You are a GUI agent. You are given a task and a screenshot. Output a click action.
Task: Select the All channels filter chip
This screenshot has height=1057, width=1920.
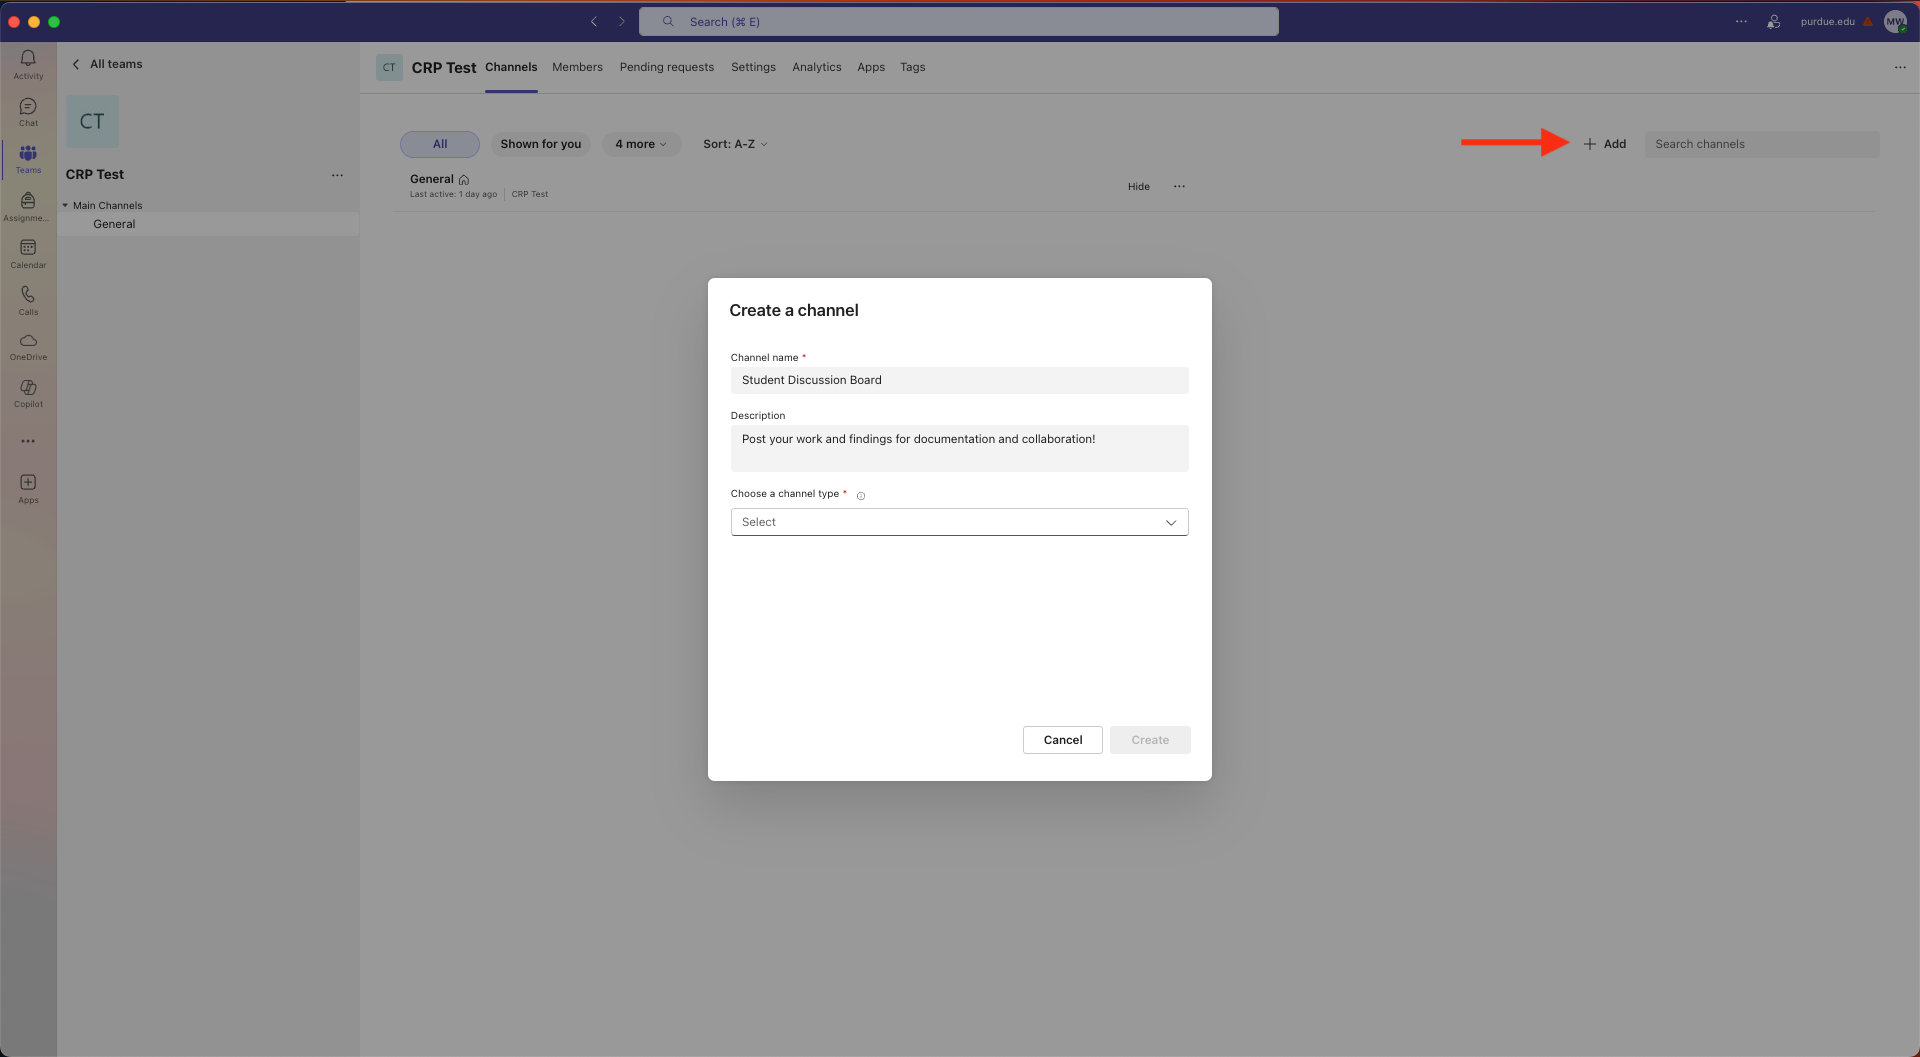(x=439, y=144)
